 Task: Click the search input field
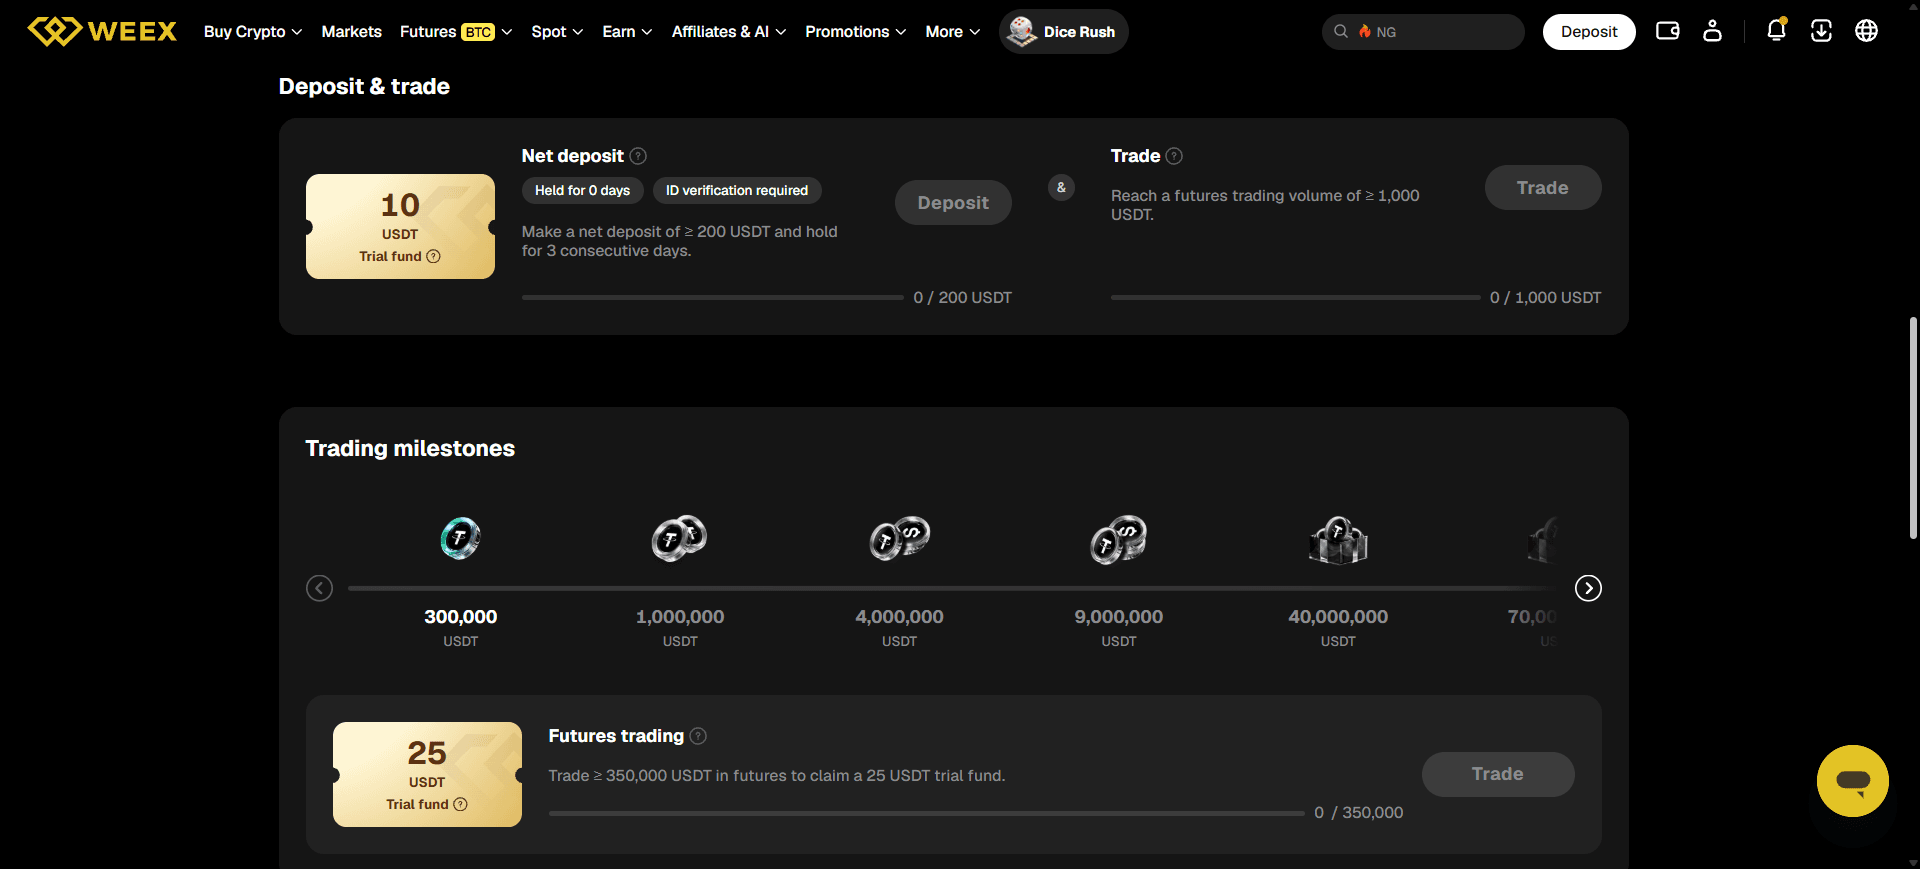click(x=1423, y=32)
